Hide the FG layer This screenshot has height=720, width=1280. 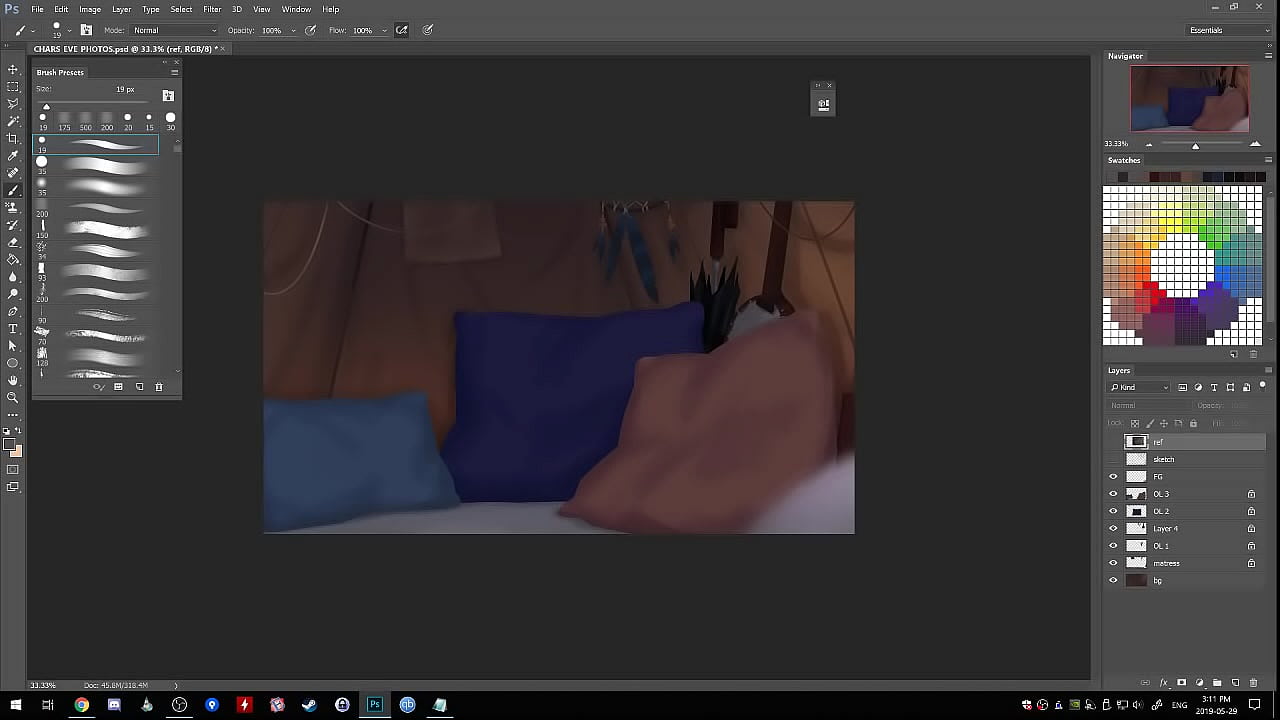pos(1113,477)
